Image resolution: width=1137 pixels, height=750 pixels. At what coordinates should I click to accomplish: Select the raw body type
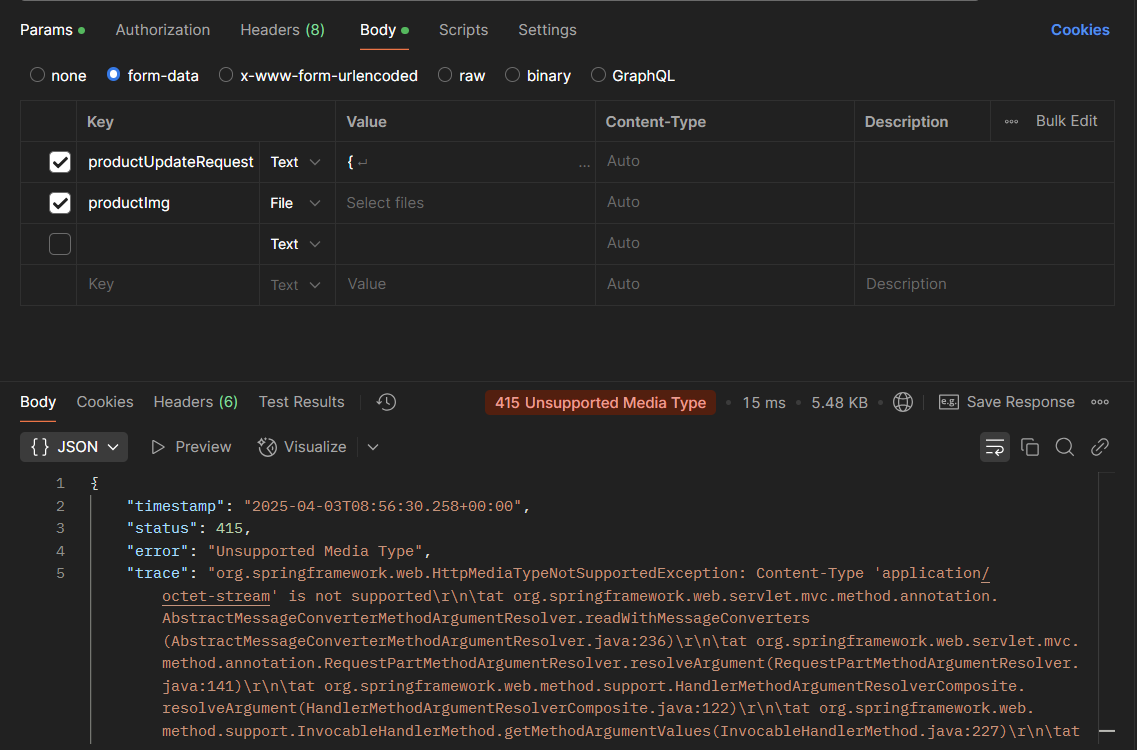pos(445,75)
